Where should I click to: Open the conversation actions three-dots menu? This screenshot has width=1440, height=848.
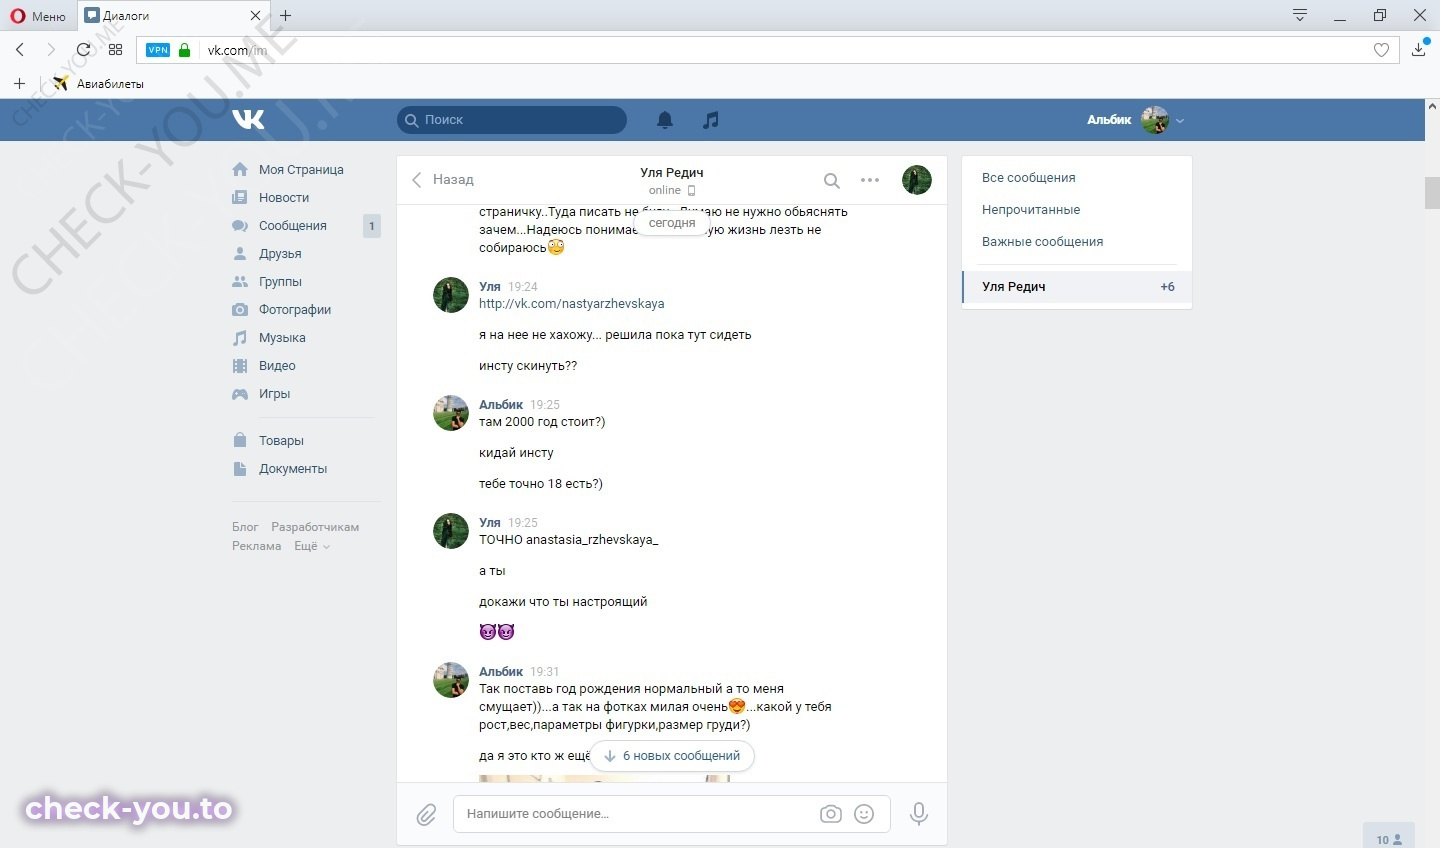pyautogui.click(x=870, y=181)
